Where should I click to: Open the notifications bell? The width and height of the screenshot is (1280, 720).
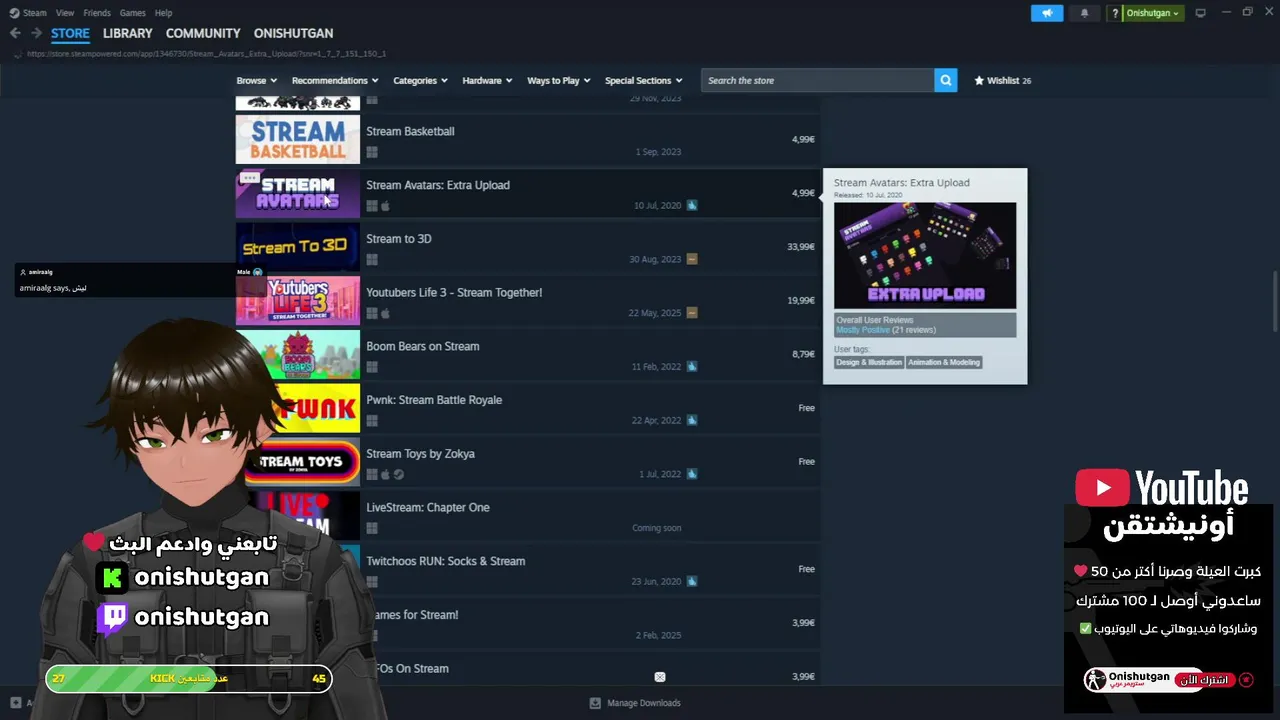[1084, 13]
